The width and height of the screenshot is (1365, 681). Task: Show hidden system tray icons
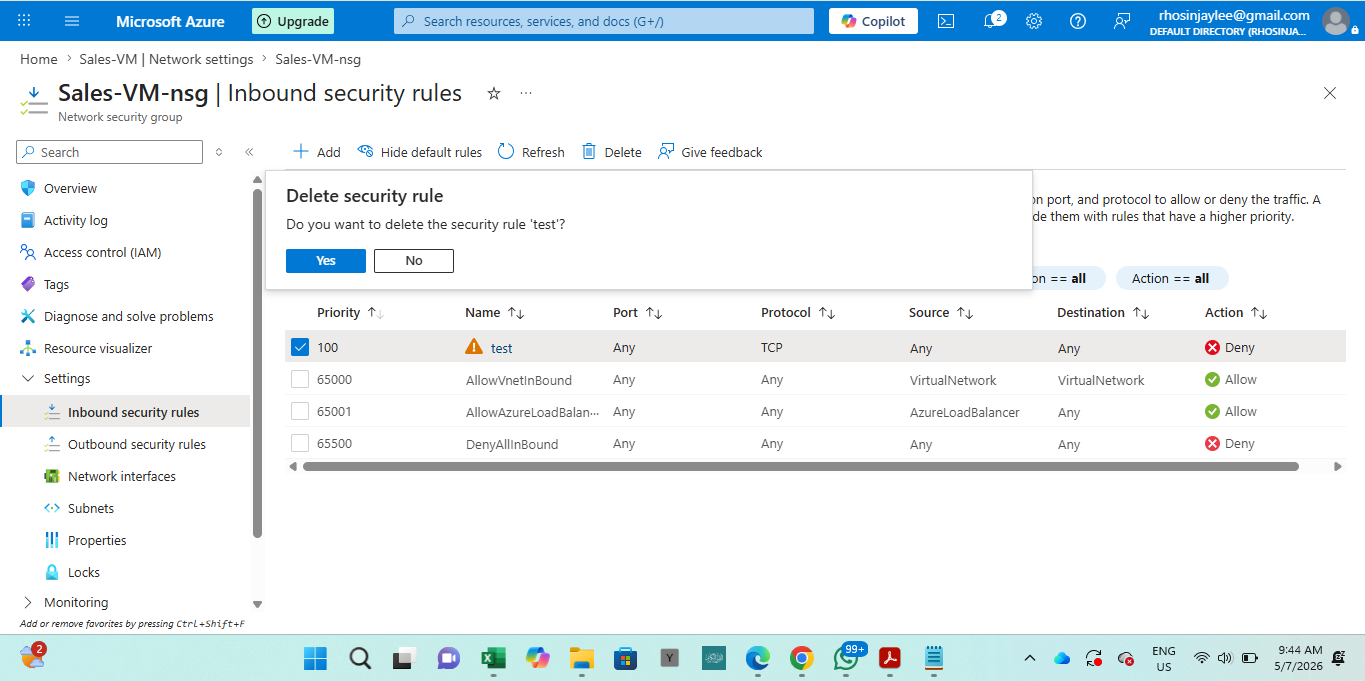1030,658
